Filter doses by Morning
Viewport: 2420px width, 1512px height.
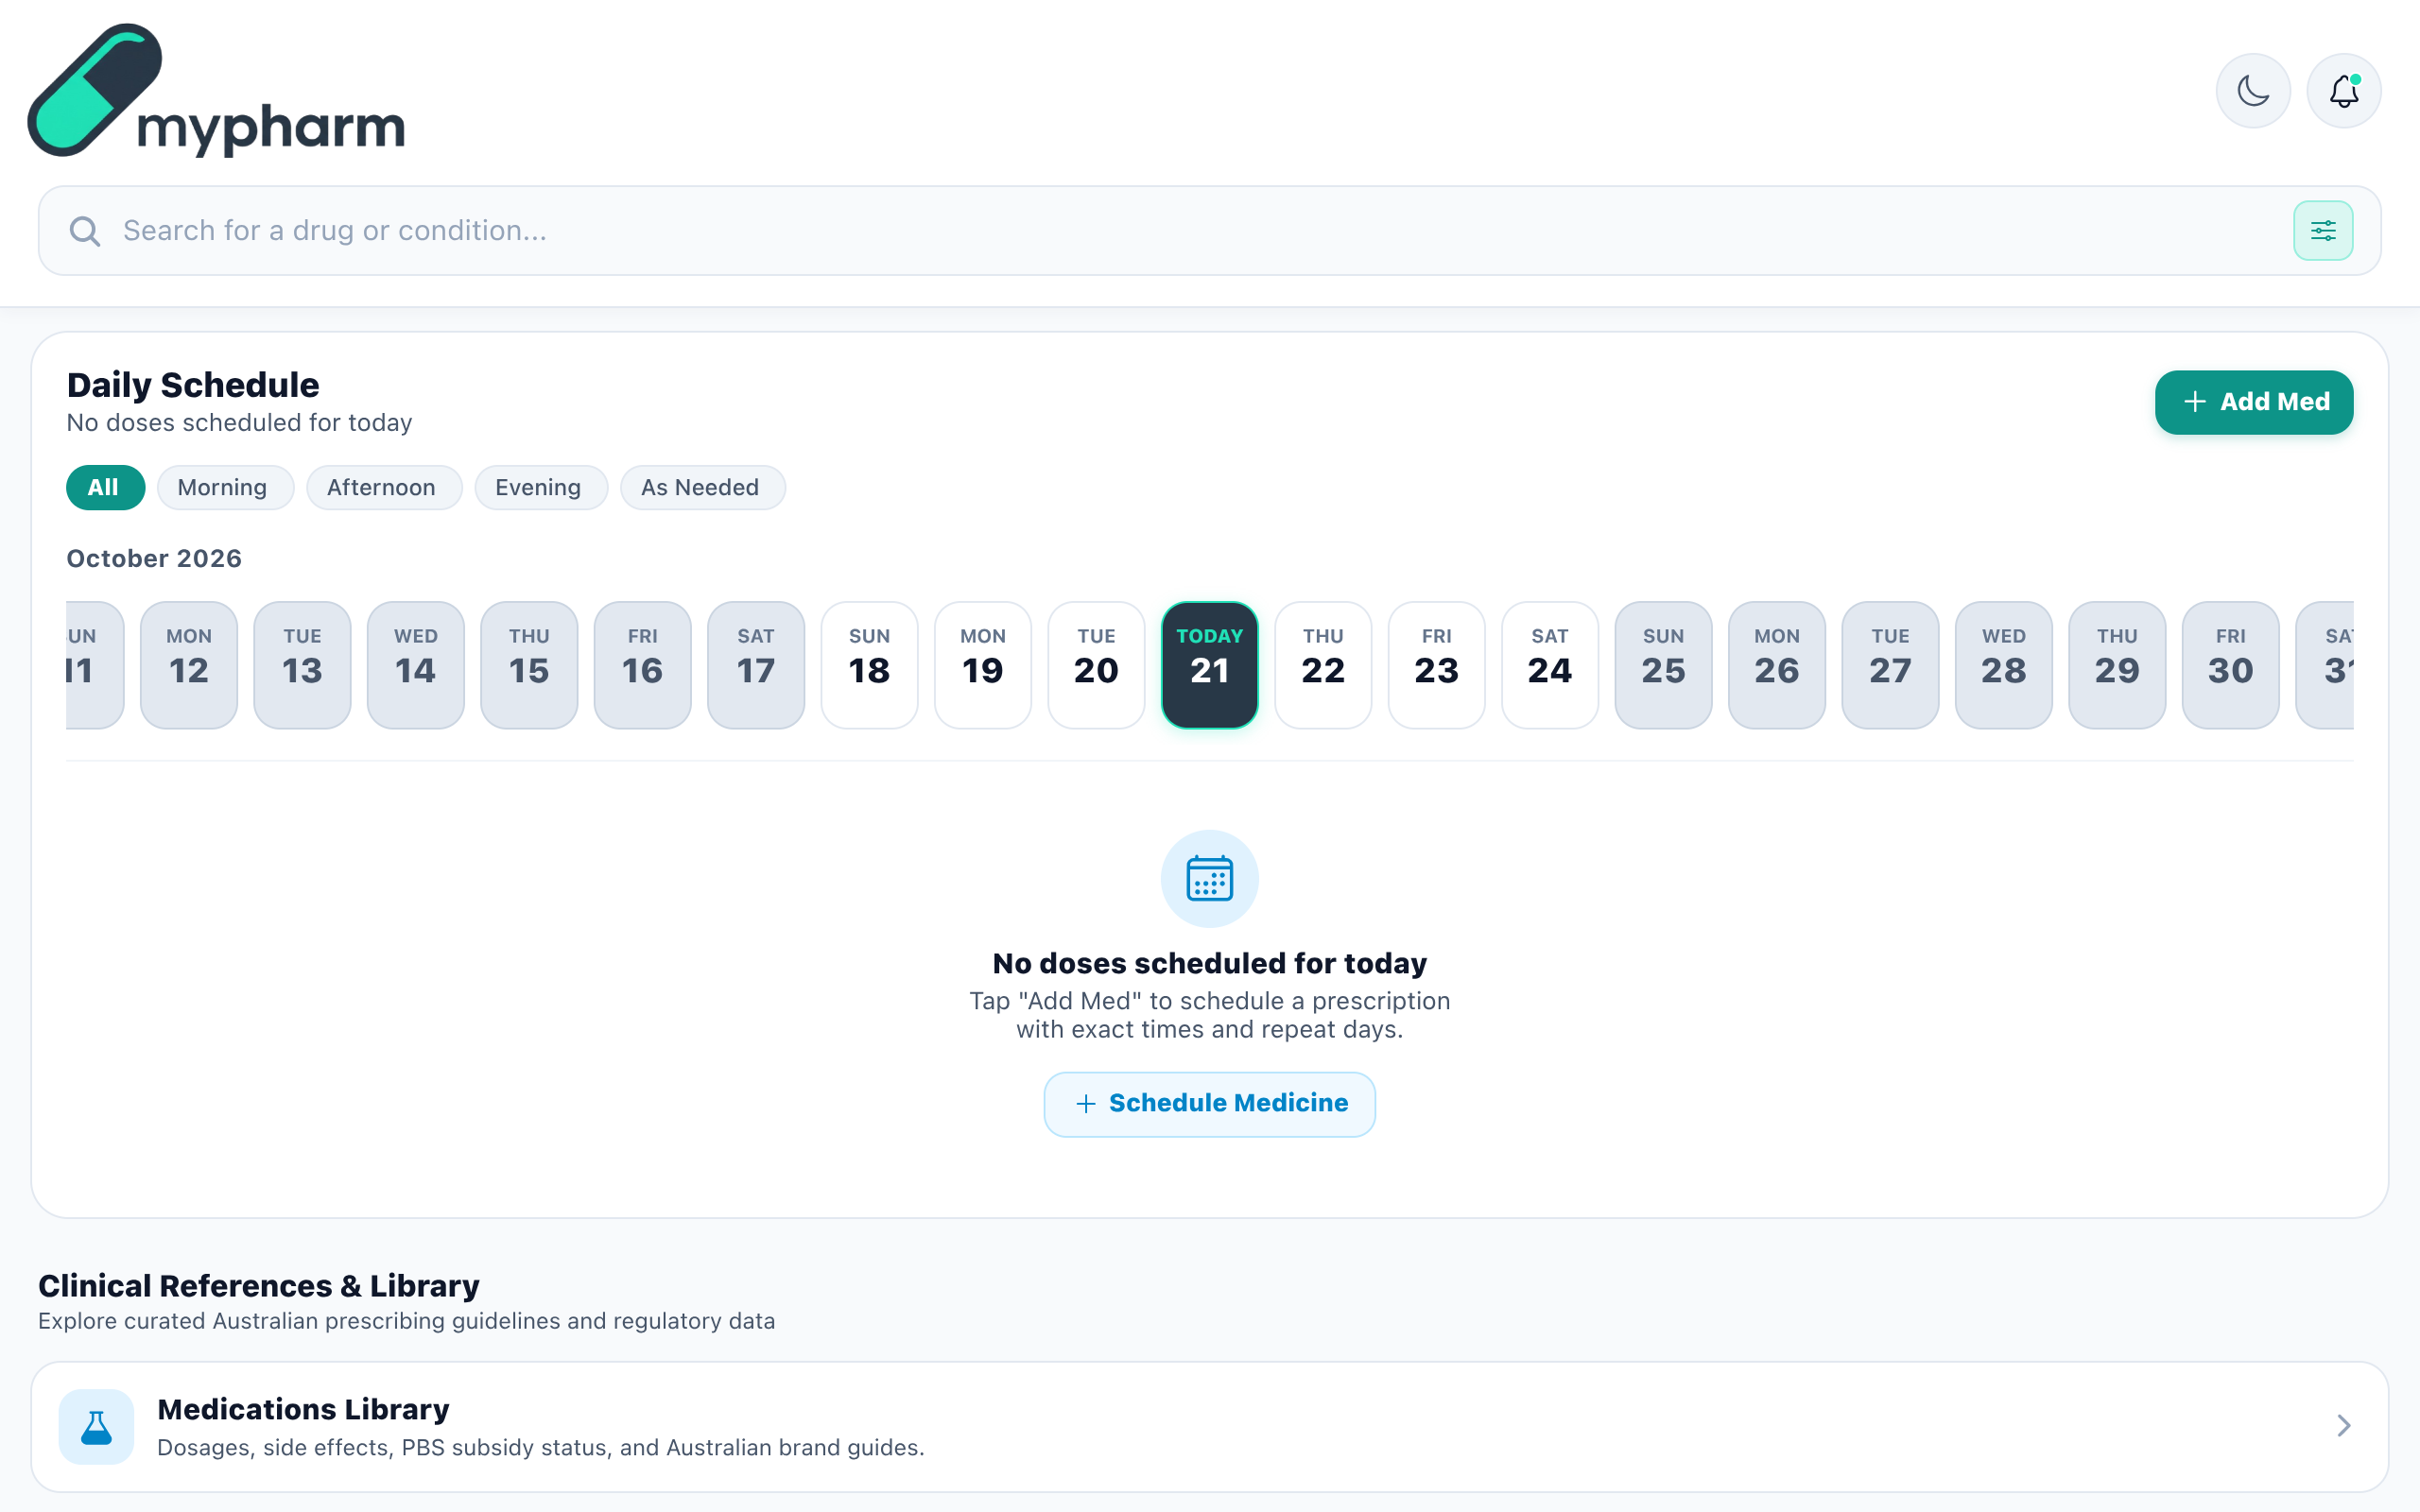(225, 488)
